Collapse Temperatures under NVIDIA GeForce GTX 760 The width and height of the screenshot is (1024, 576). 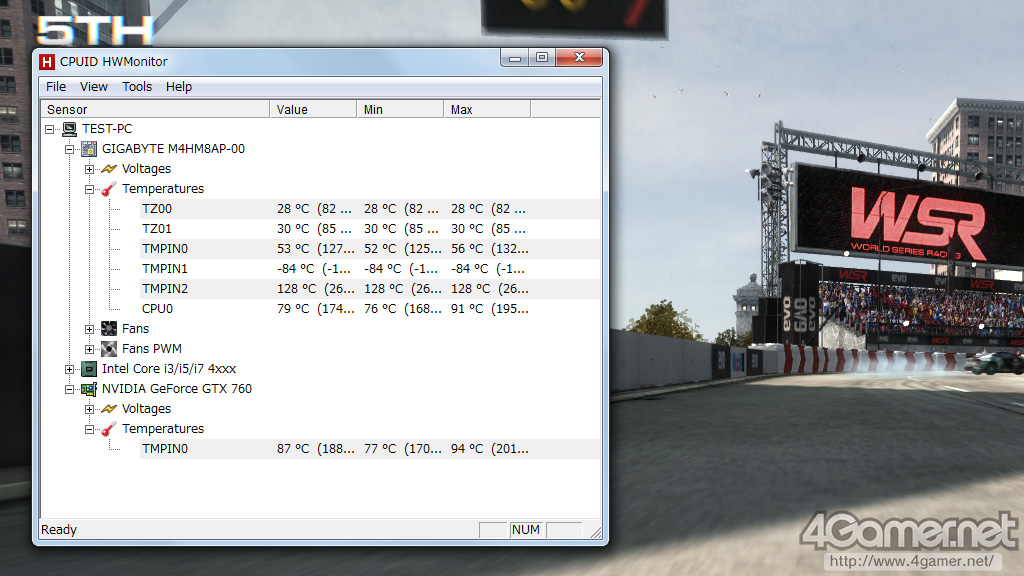click(x=89, y=429)
